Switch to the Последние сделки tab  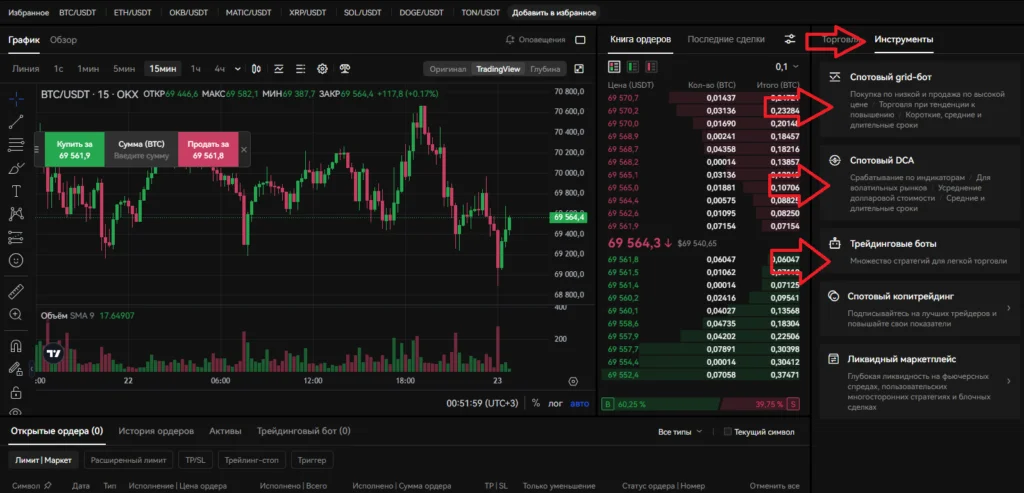(726, 39)
